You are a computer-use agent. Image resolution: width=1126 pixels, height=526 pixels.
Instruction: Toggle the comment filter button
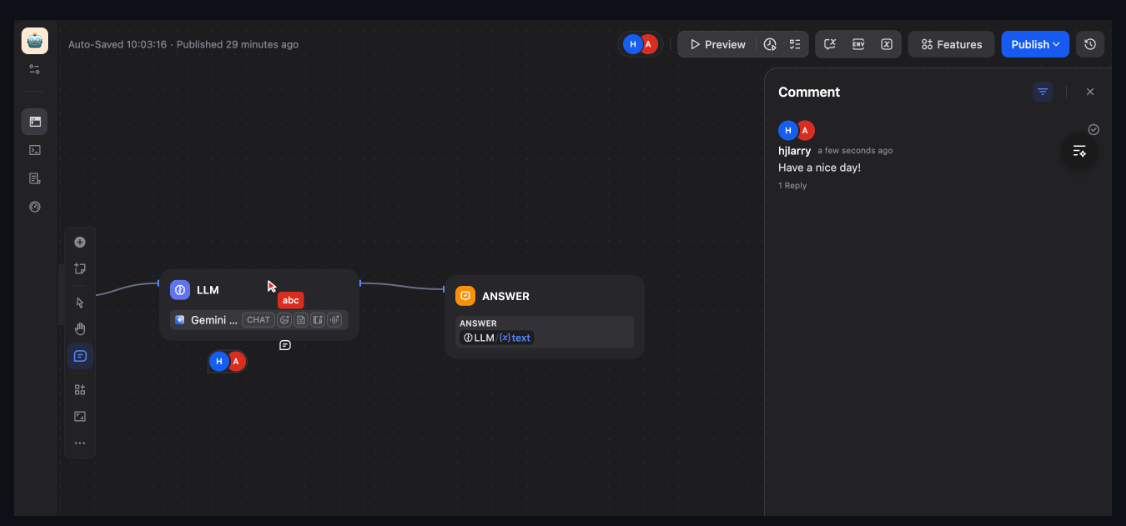pos(1043,92)
